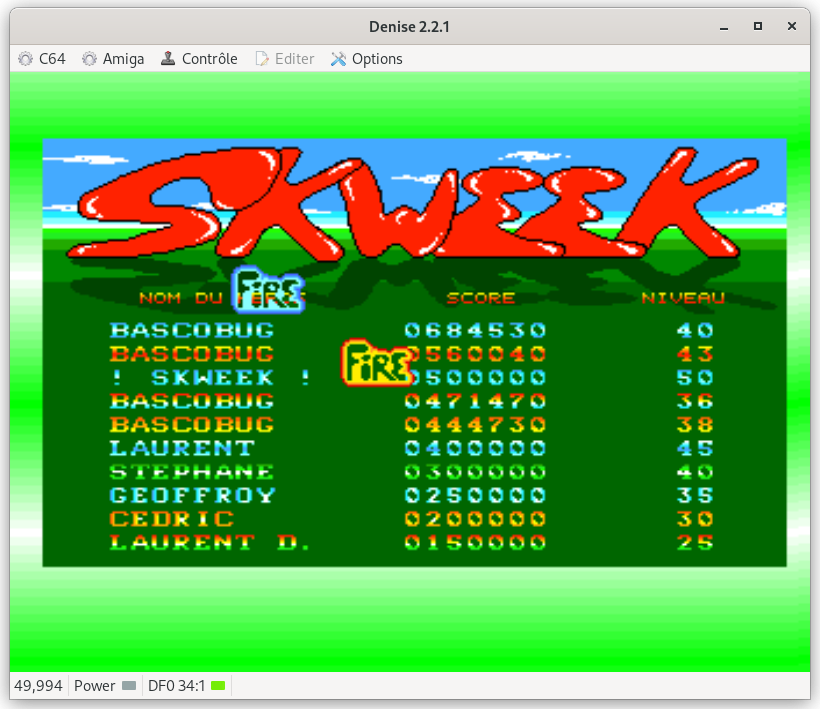This screenshot has height=709, width=820.
Task: Click the blue FIRE sprite
Action: pos(268,291)
